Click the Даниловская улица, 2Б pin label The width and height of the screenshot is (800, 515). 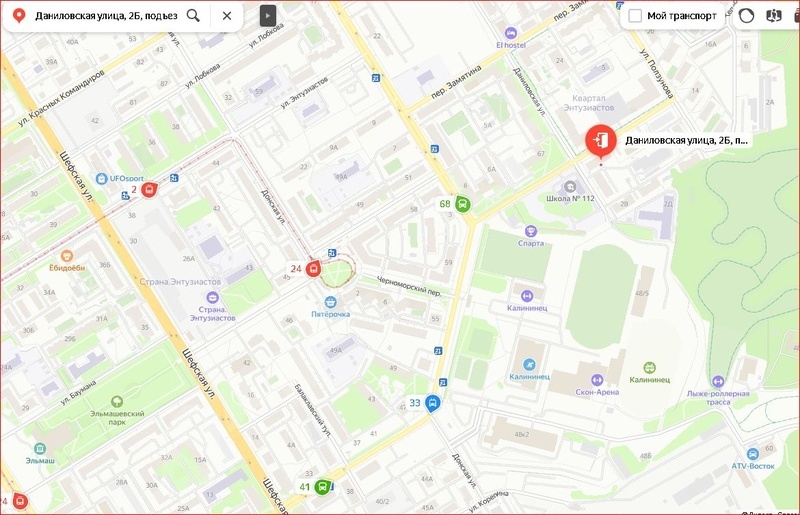(686, 141)
